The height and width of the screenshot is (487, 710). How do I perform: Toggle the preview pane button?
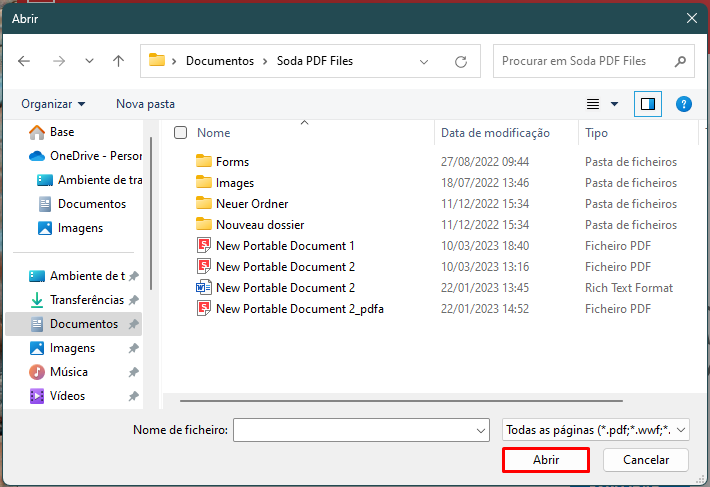click(648, 104)
